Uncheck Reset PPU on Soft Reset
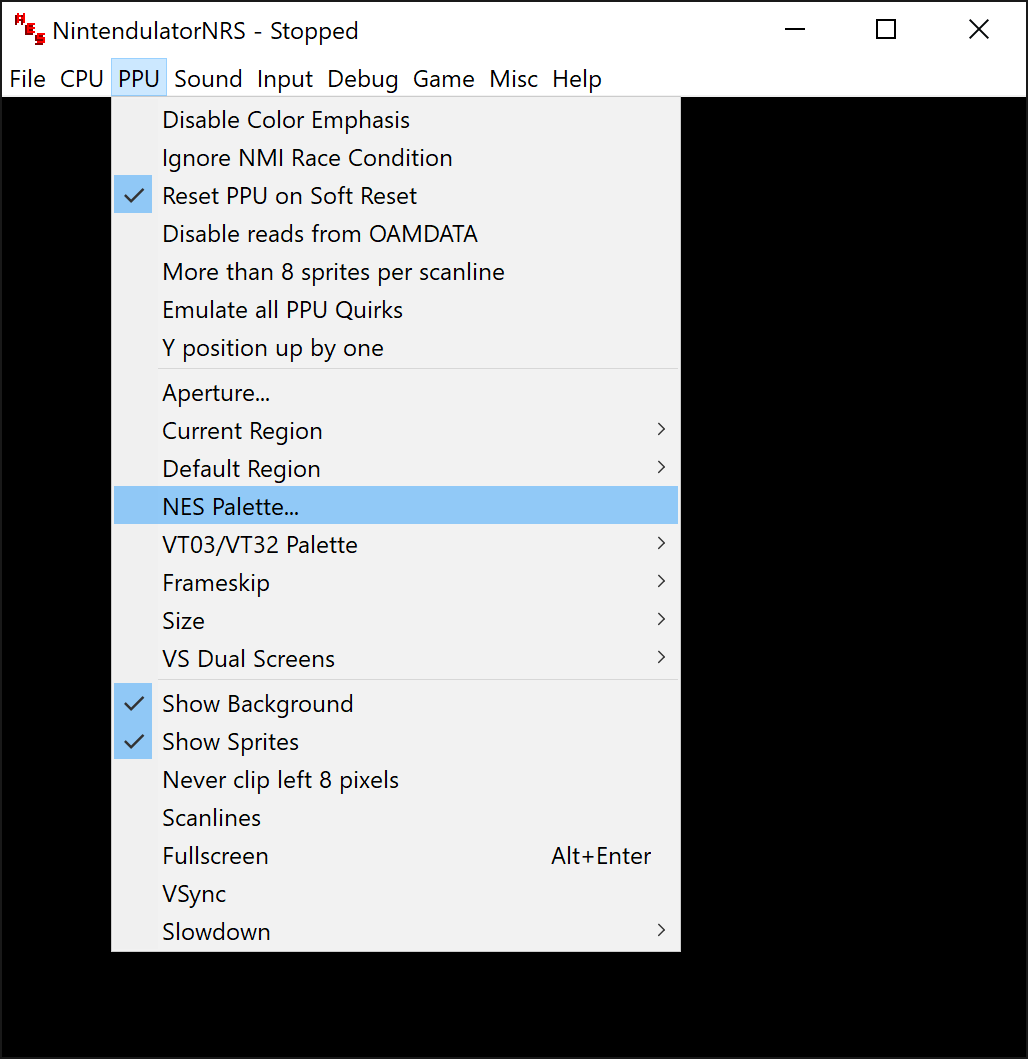This screenshot has height=1059, width=1028. click(x=396, y=196)
